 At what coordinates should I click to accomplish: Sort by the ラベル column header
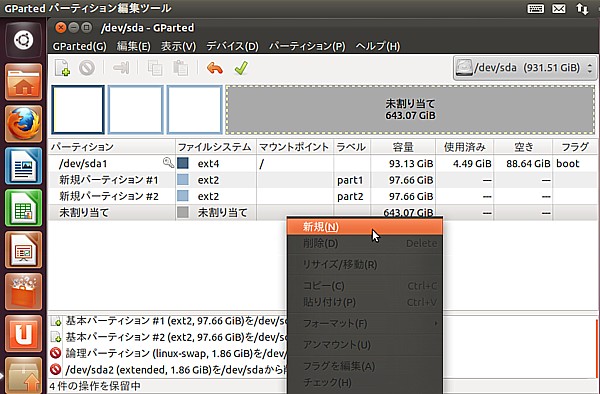(x=352, y=147)
